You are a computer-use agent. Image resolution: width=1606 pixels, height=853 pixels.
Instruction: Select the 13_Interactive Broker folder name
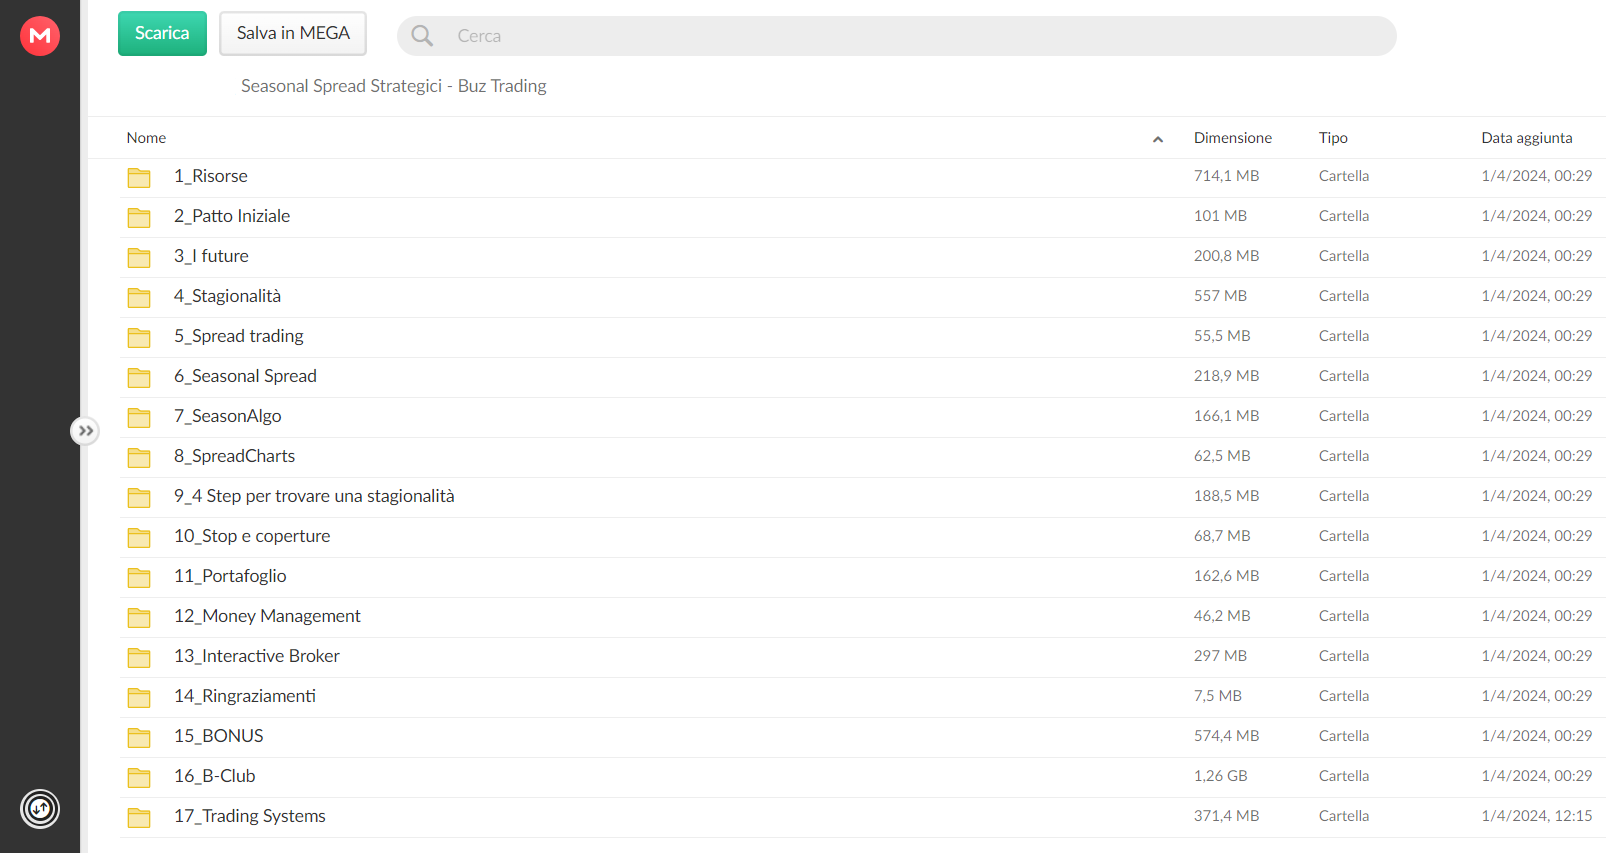coord(257,656)
